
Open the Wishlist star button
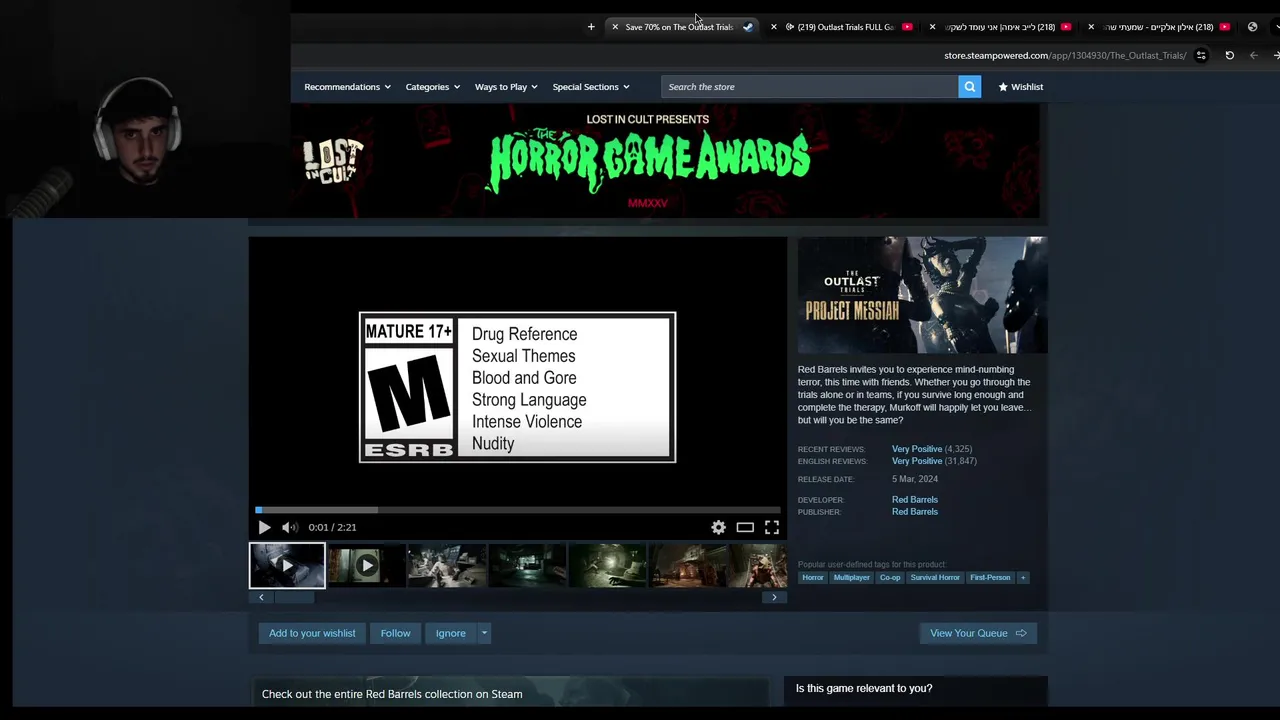pos(1020,87)
